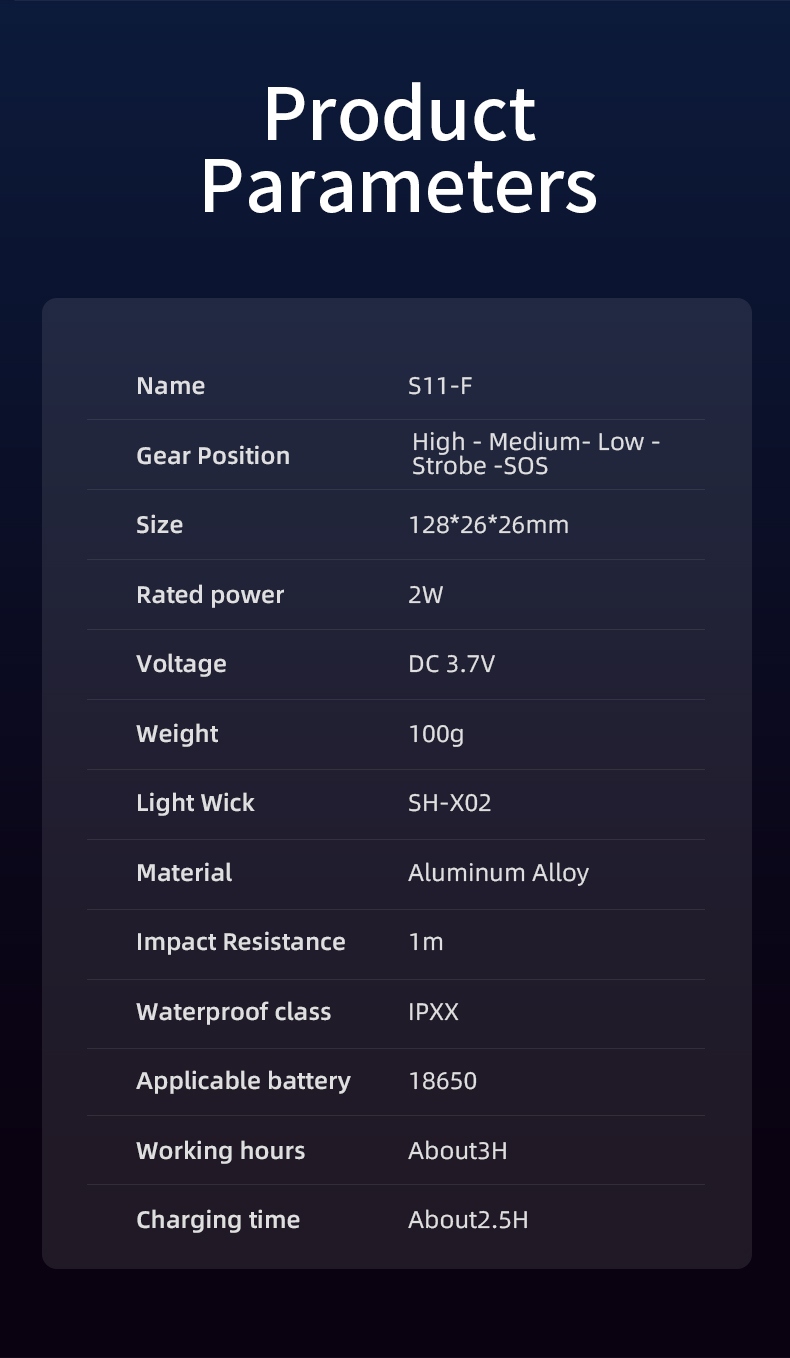The width and height of the screenshot is (790, 1358).
Task: Click the Product Parameters heading
Action: click(x=399, y=149)
